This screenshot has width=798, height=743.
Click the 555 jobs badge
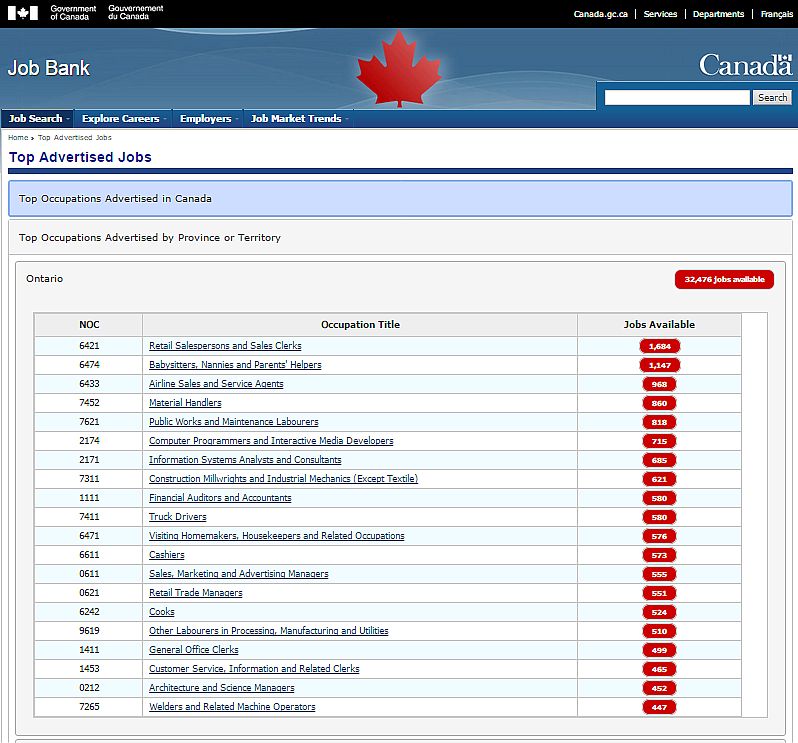660,575
